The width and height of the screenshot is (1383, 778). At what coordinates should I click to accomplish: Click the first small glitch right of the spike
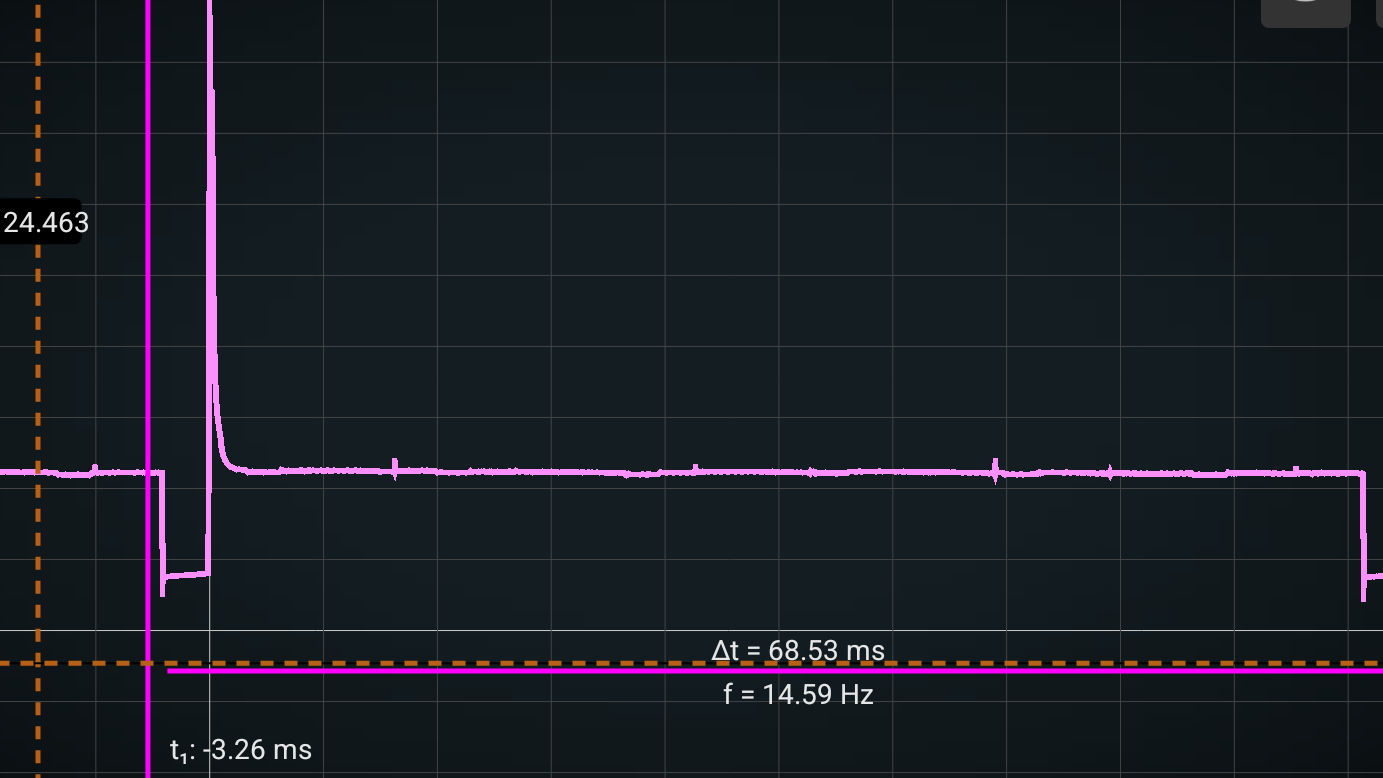tap(395, 467)
